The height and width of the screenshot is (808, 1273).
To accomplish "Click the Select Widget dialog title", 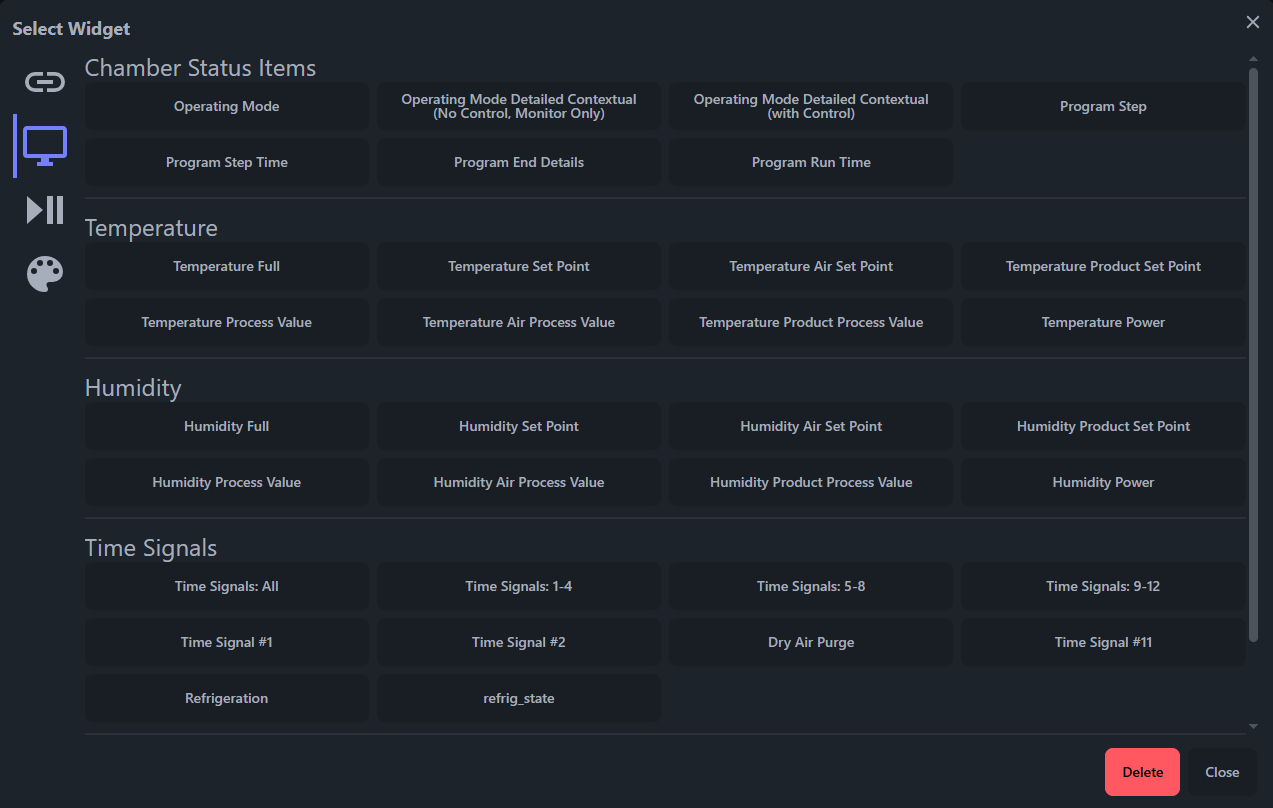I will click(71, 29).
